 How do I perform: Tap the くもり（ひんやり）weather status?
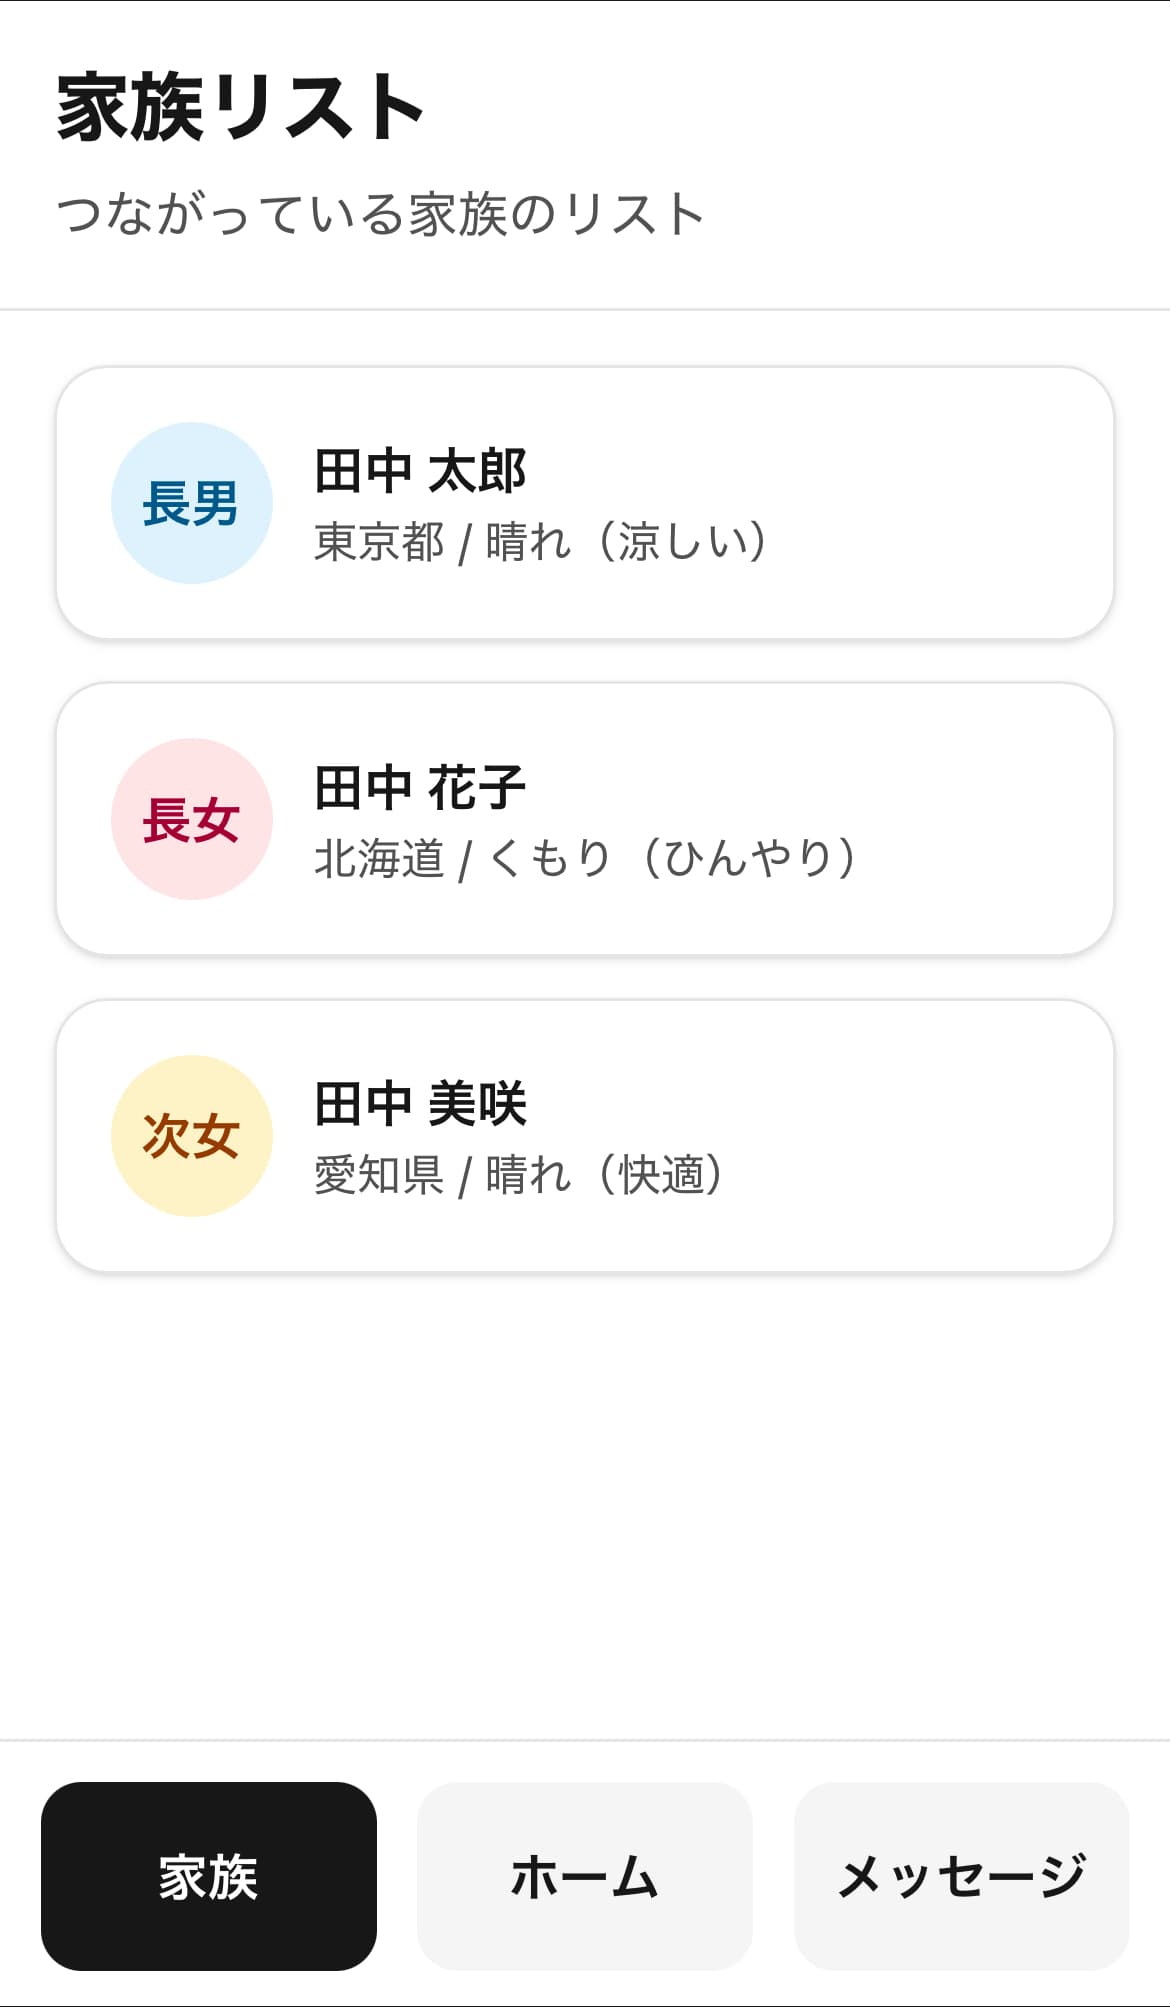(x=672, y=859)
